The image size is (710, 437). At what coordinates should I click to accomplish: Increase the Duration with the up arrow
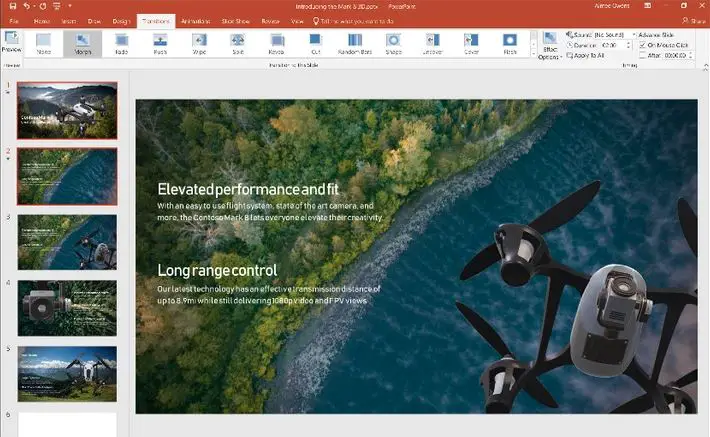[628, 43]
